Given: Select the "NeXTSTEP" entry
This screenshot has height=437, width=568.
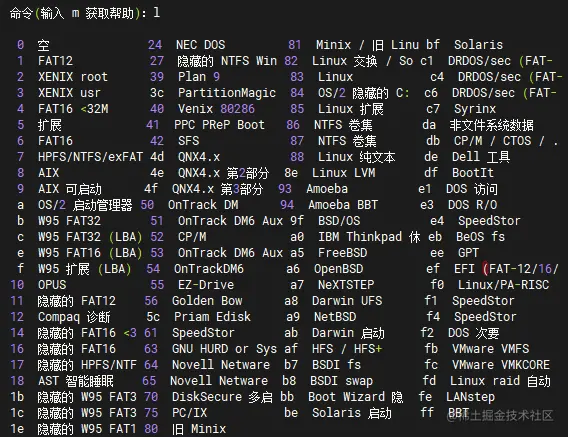Looking at the screenshot, I should pyautogui.click(x=346, y=285).
